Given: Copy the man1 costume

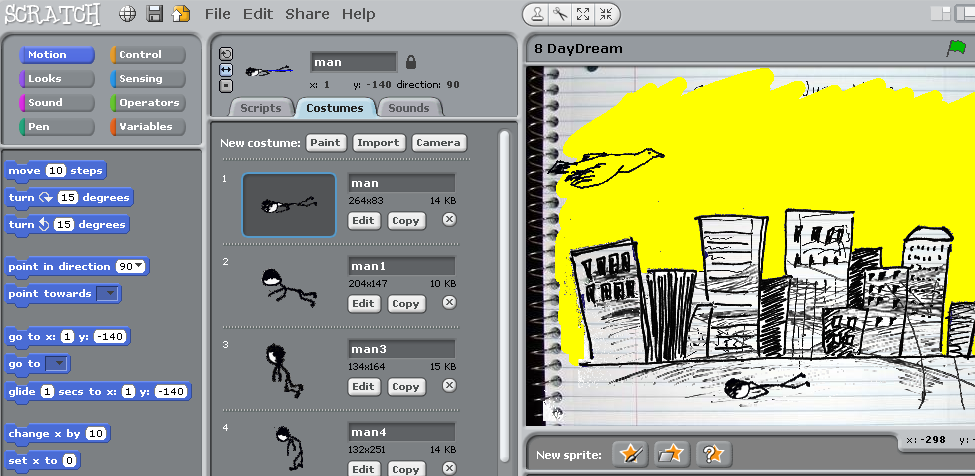Looking at the screenshot, I should (x=406, y=304).
